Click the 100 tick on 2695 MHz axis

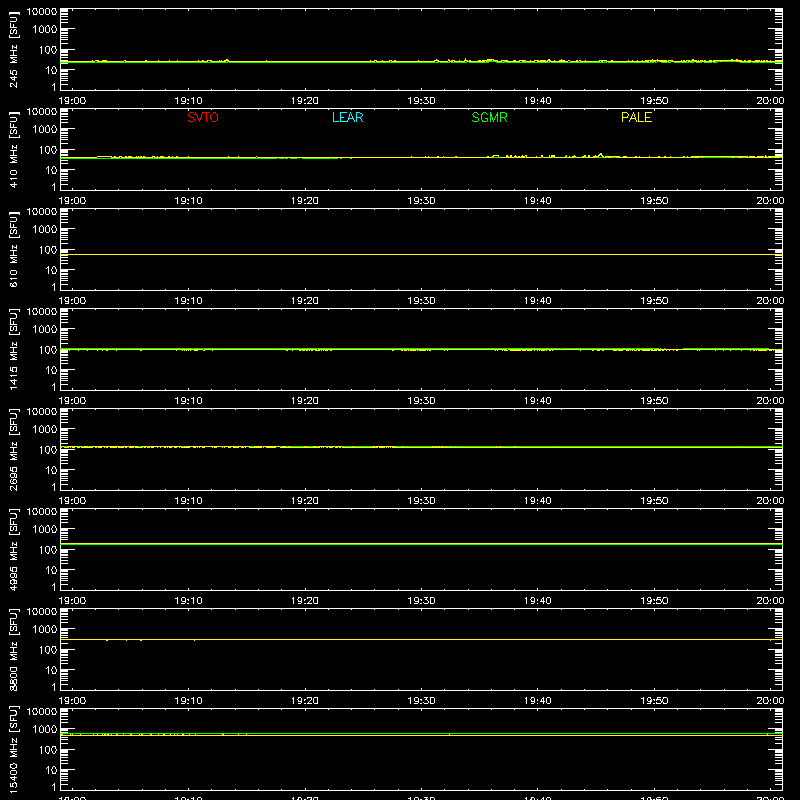[x=48, y=450]
